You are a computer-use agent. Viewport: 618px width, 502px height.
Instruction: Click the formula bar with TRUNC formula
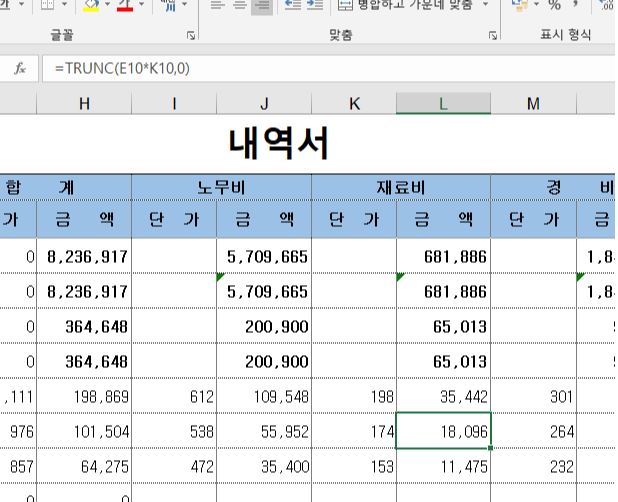coord(329,69)
